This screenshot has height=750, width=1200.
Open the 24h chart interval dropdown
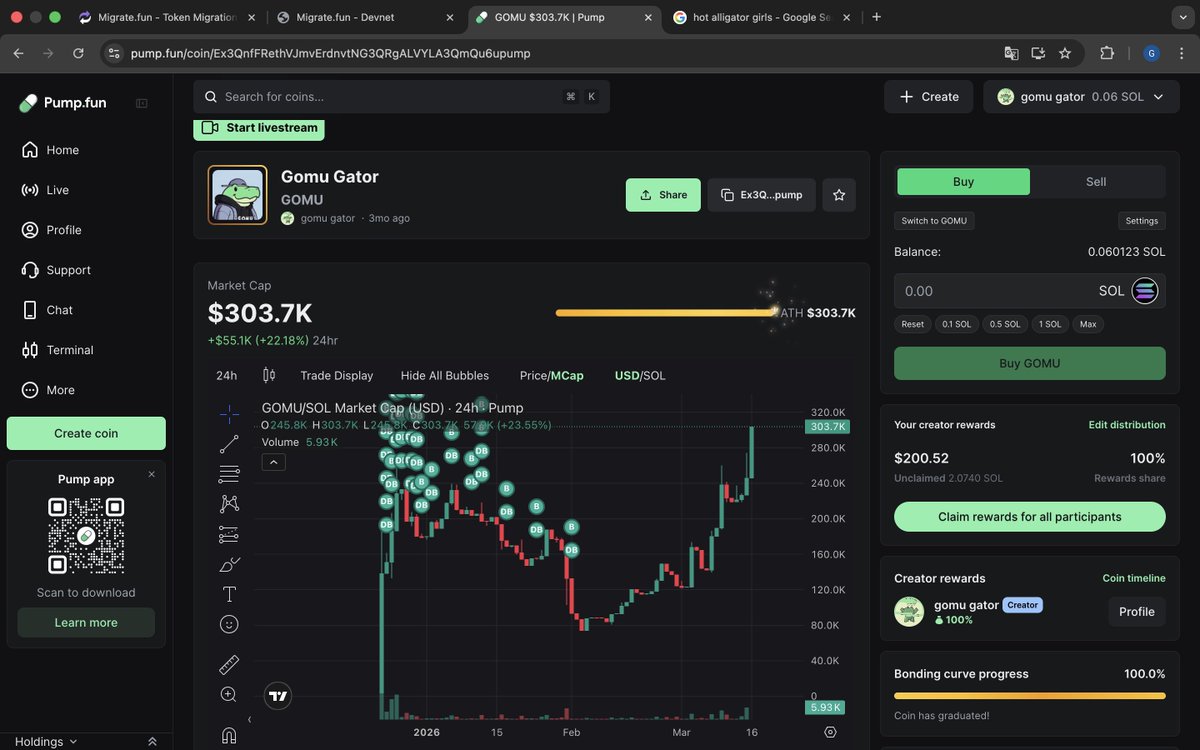pyautogui.click(x=227, y=375)
